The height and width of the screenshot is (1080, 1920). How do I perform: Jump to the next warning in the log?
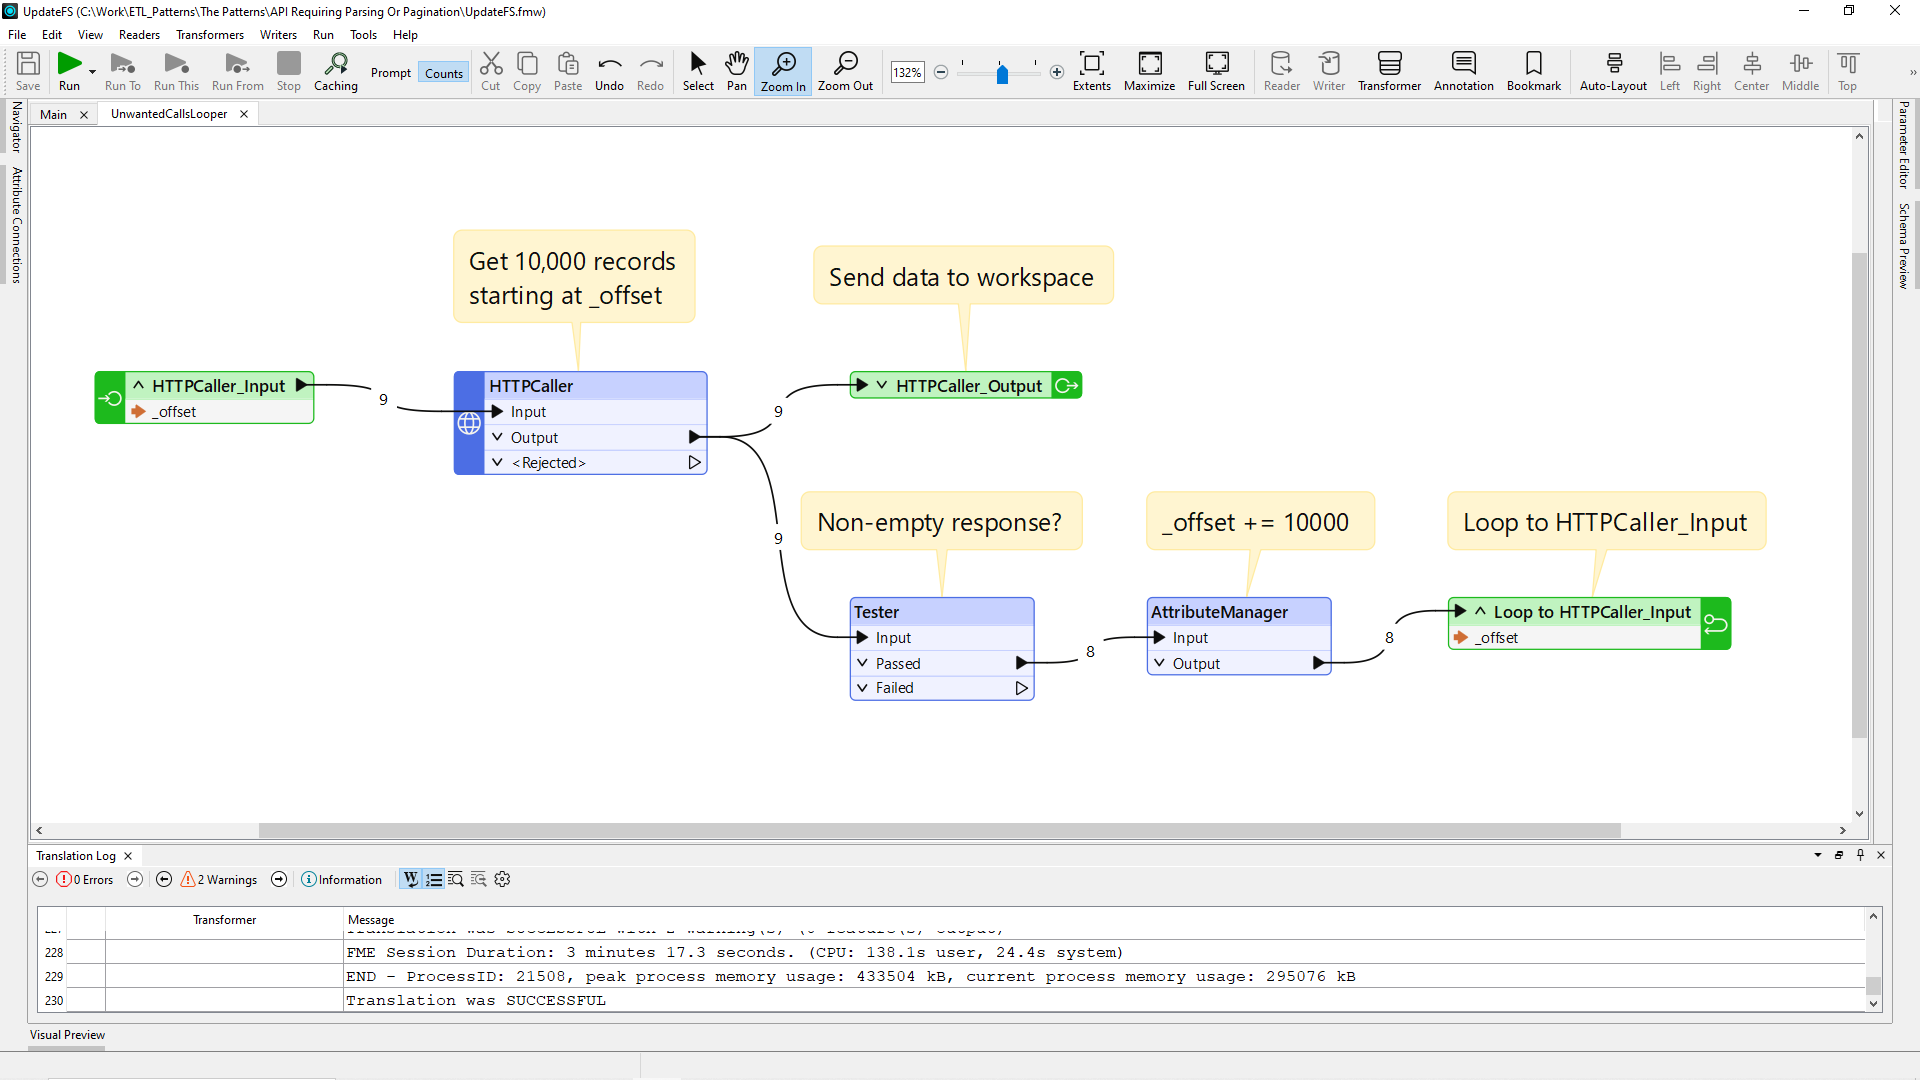click(x=279, y=879)
